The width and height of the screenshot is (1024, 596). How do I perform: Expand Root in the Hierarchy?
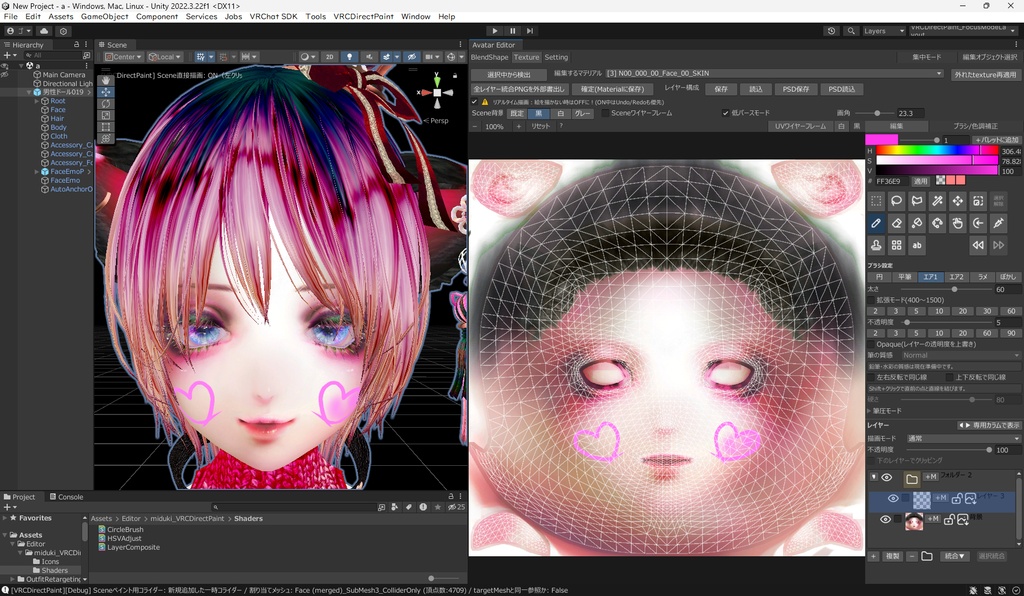tap(37, 101)
